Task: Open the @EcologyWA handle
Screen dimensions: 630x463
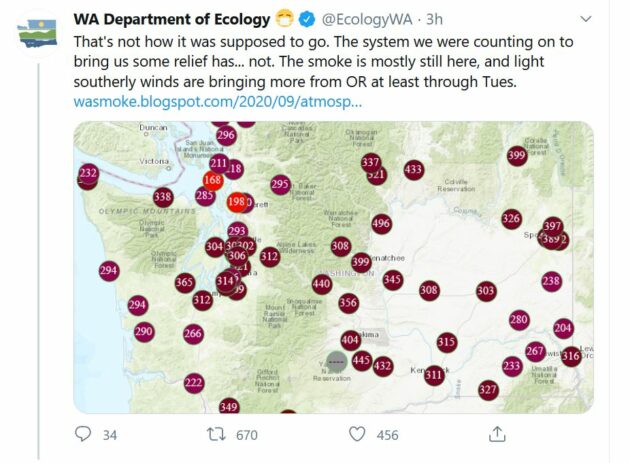Action: (x=367, y=19)
